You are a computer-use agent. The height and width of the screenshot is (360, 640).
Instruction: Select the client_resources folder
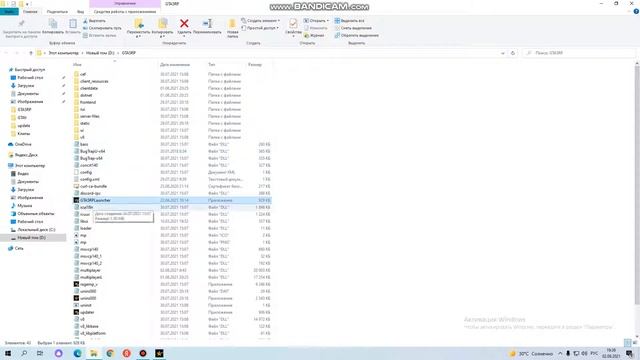click(x=94, y=81)
